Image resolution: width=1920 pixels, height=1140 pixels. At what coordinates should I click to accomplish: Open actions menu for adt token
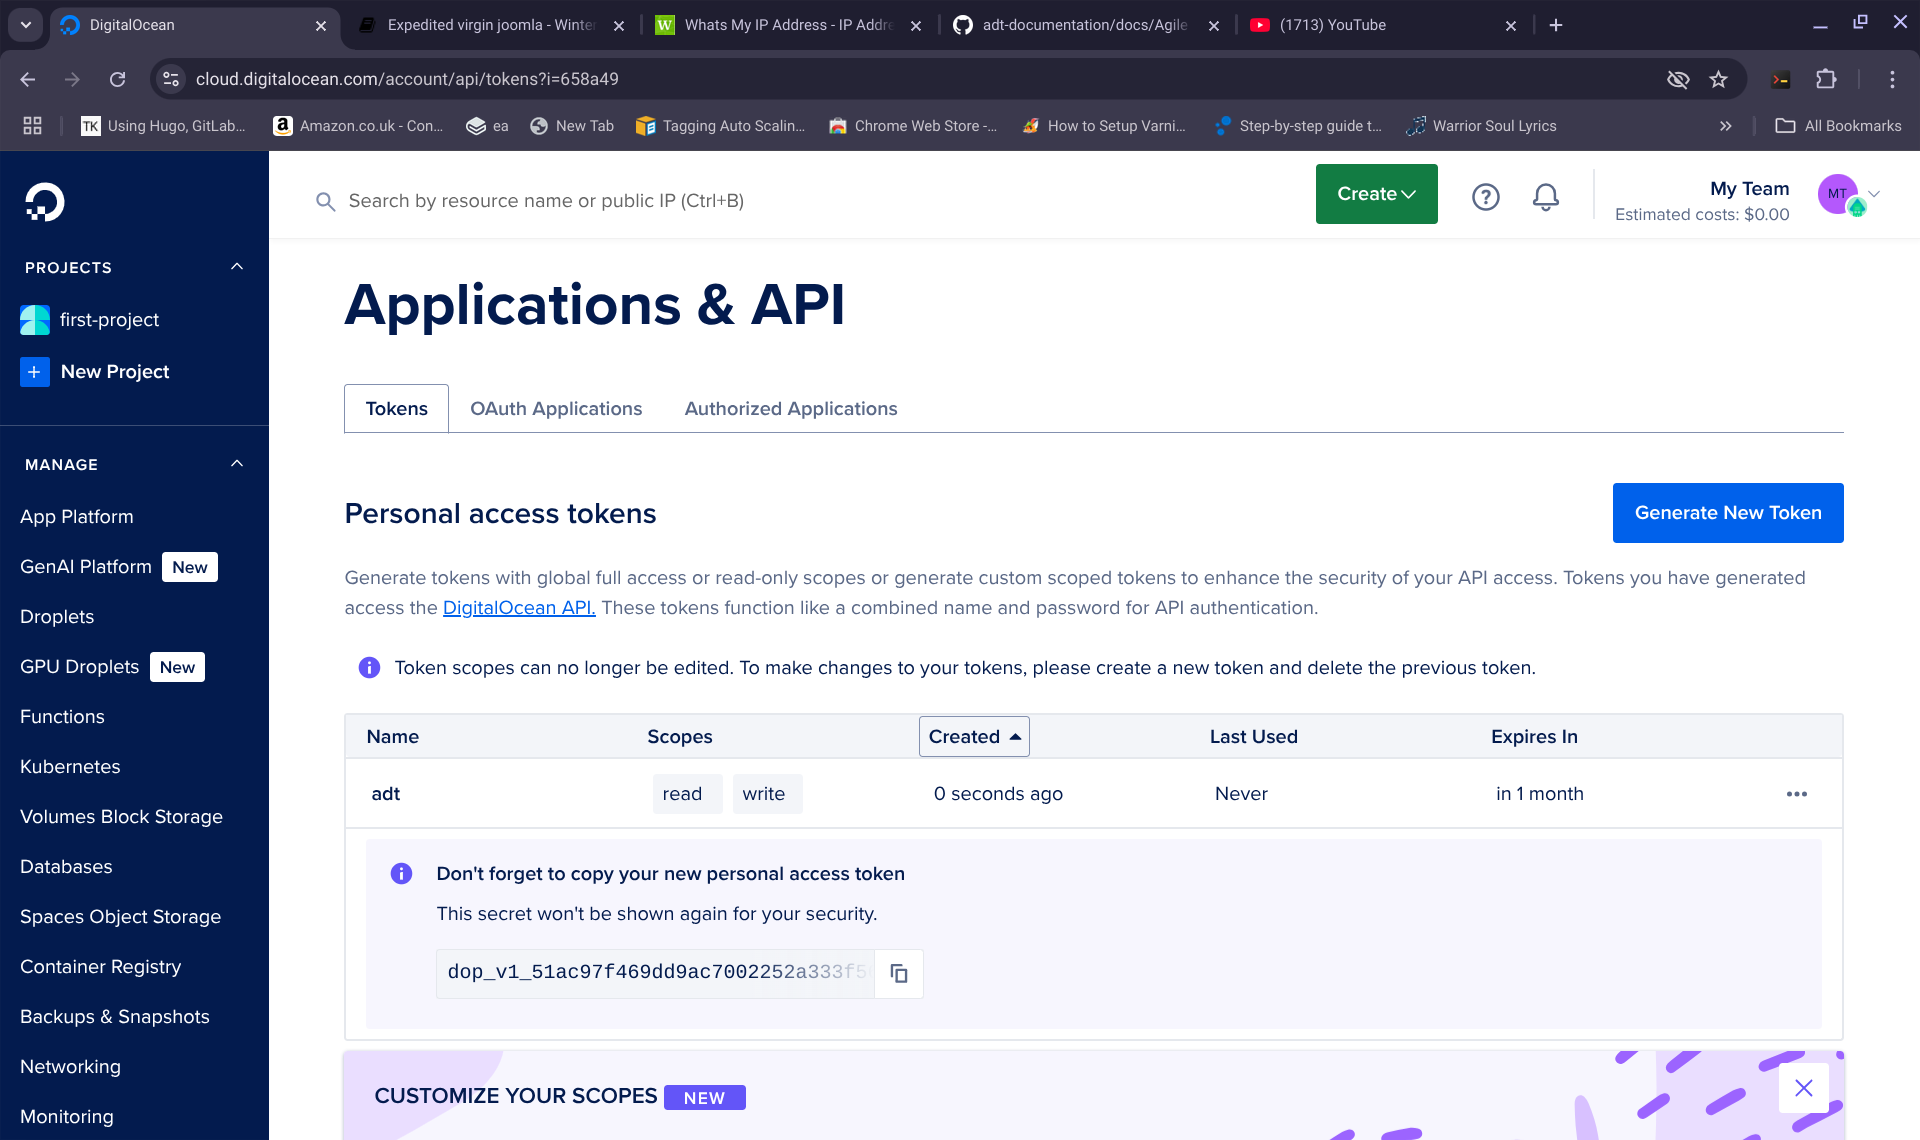click(x=1796, y=794)
